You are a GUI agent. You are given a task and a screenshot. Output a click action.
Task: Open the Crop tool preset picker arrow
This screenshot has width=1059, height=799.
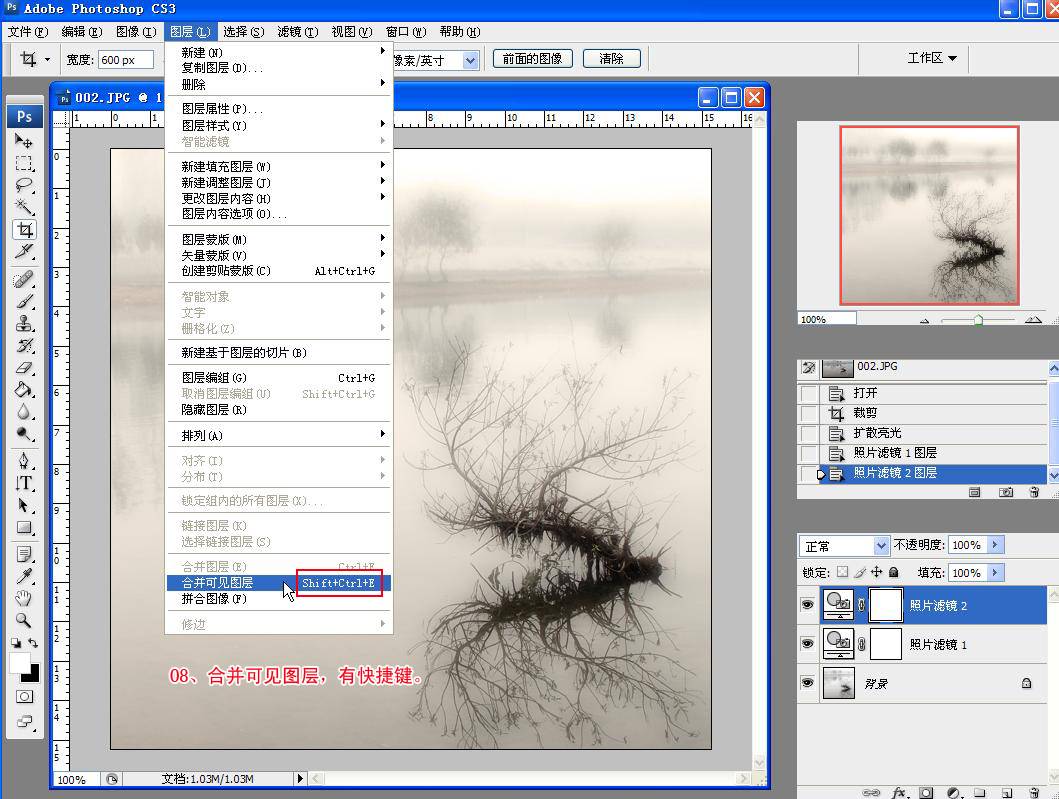pyautogui.click(x=47, y=59)
